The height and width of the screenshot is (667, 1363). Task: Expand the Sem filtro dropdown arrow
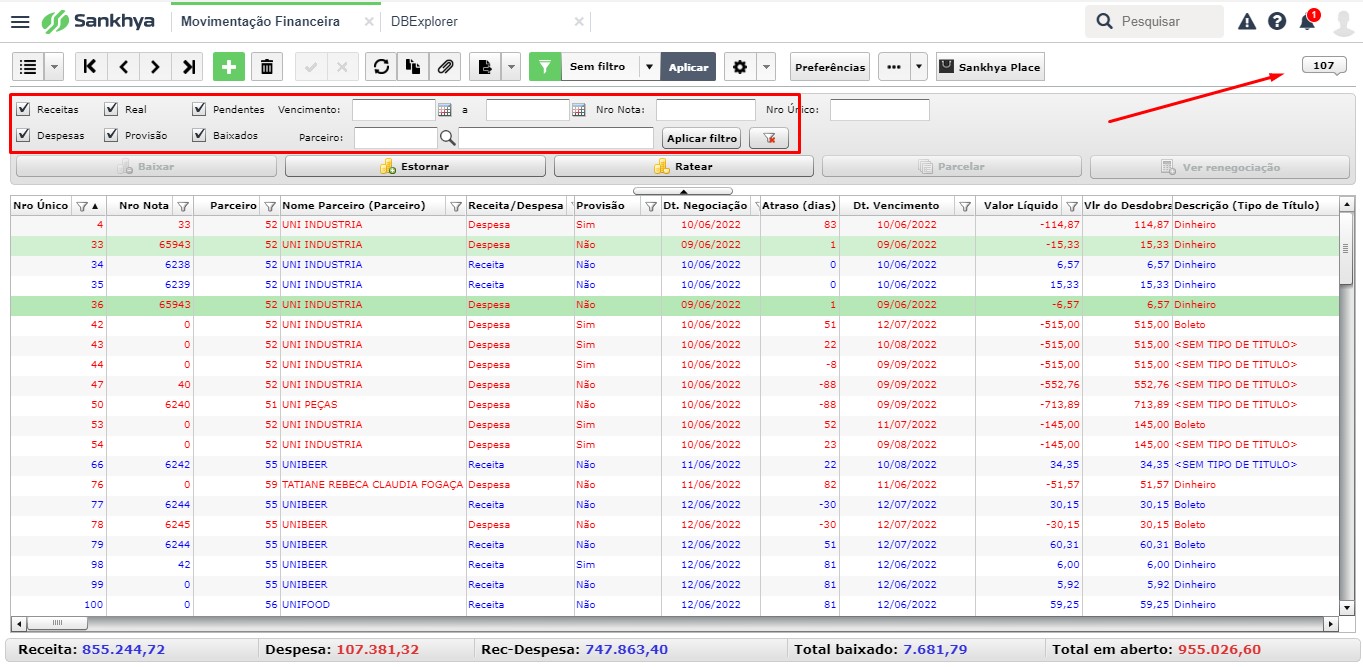(648, 67)
